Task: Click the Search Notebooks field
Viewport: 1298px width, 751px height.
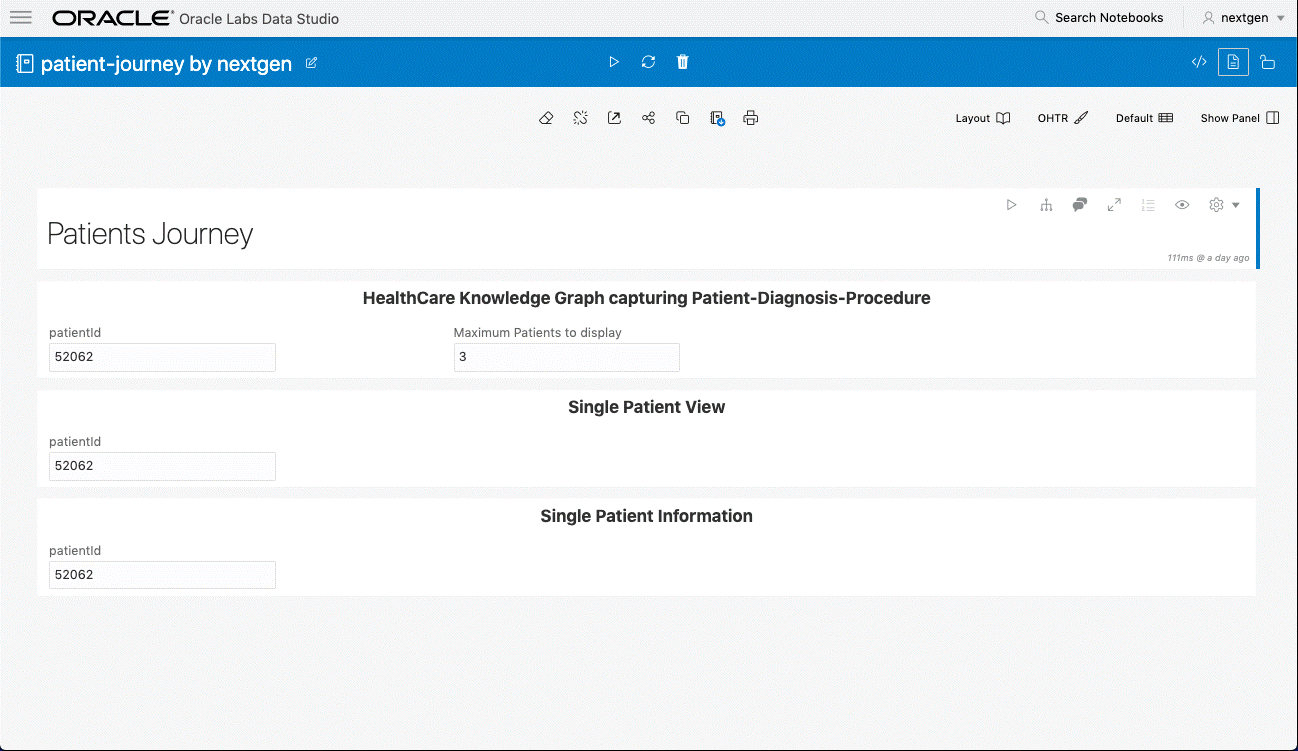Action: 1099,18
